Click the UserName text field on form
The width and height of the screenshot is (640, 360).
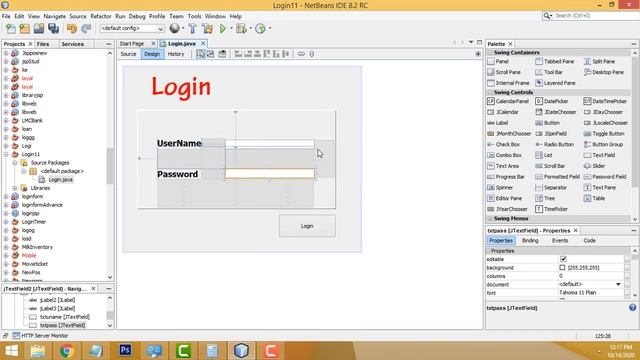pyautogui.click(x=270, y=143)
